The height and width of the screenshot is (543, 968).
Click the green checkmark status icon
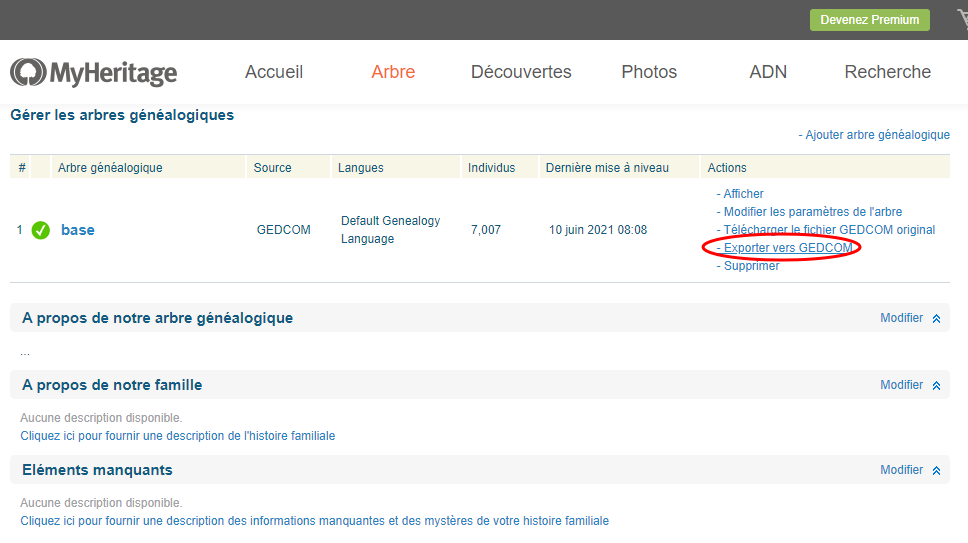41,230
